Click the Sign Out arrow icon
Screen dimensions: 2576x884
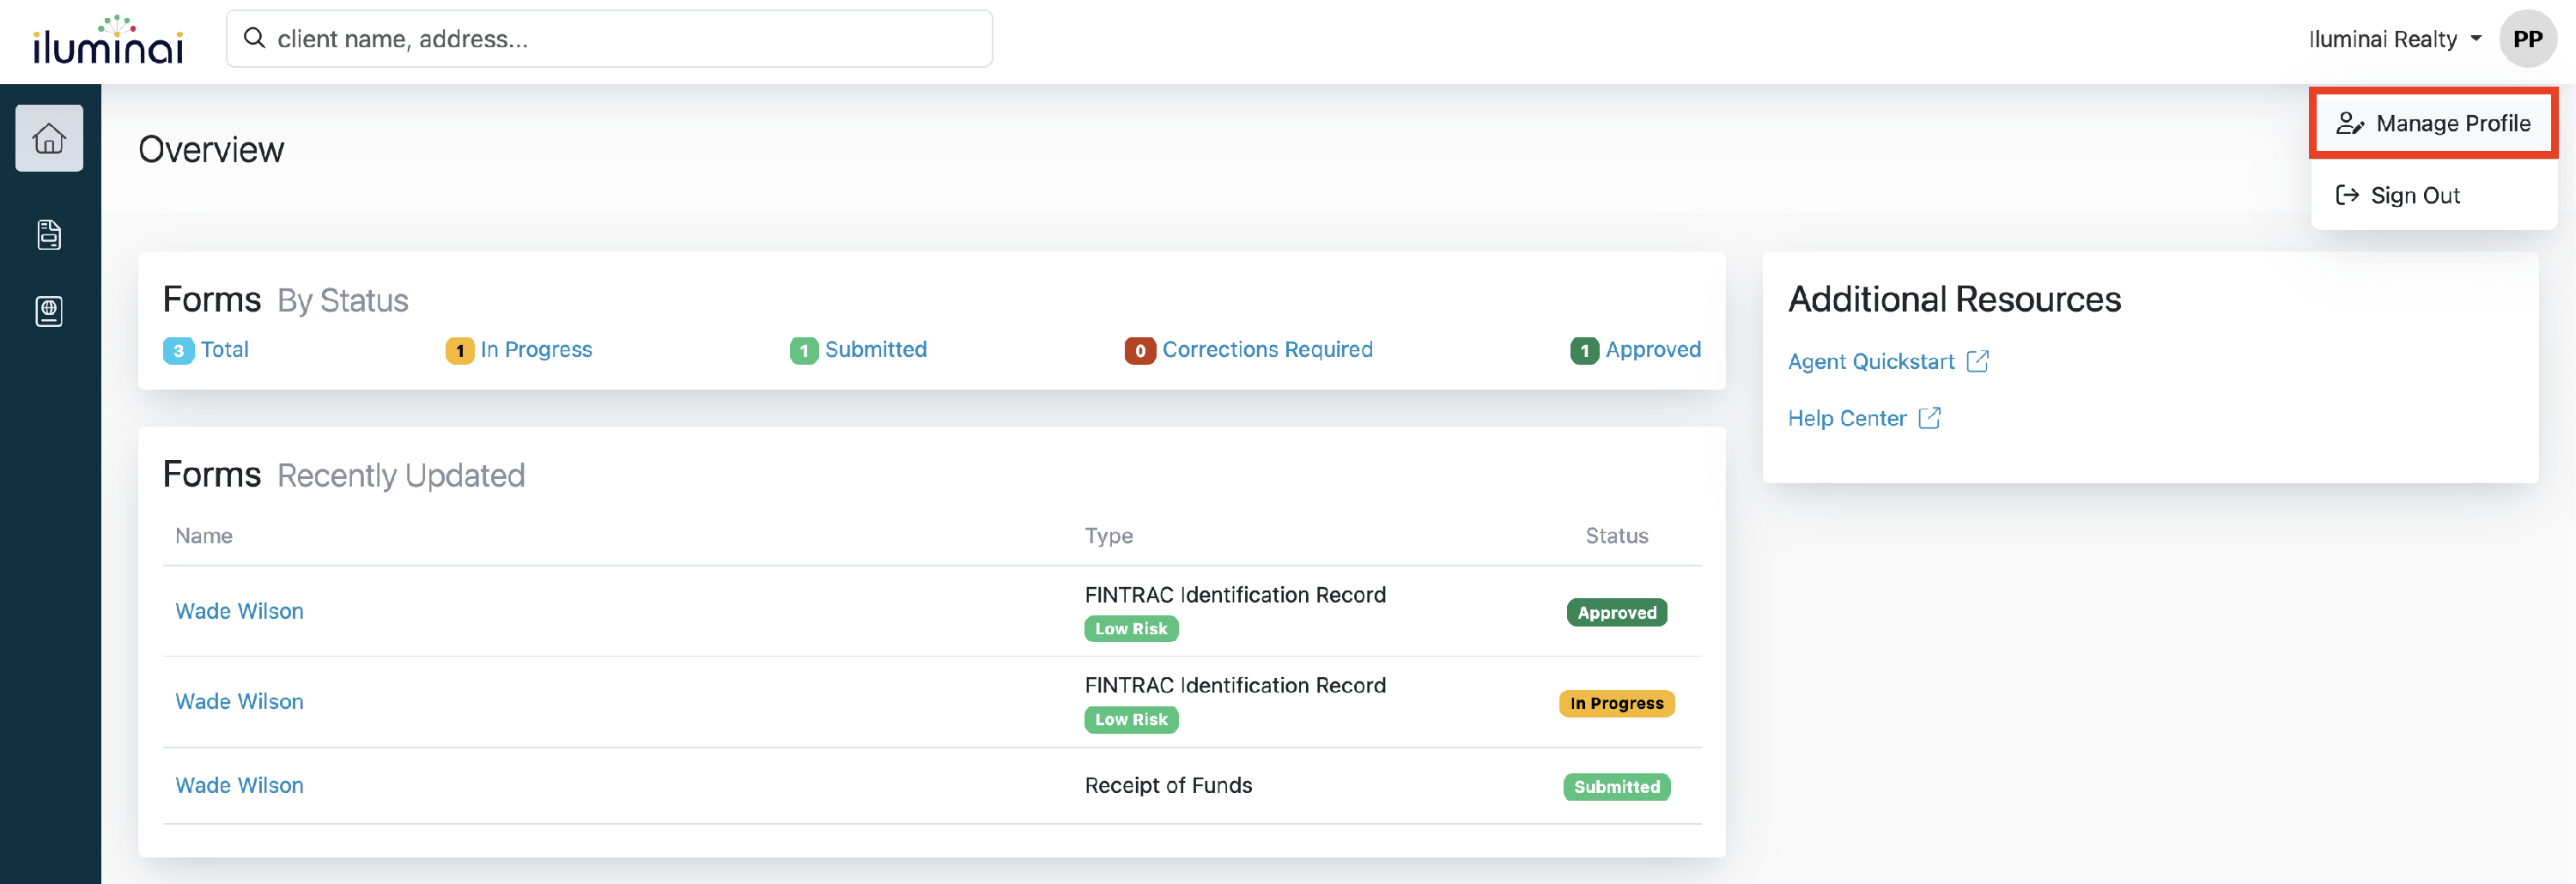[x=2346, y=195]
